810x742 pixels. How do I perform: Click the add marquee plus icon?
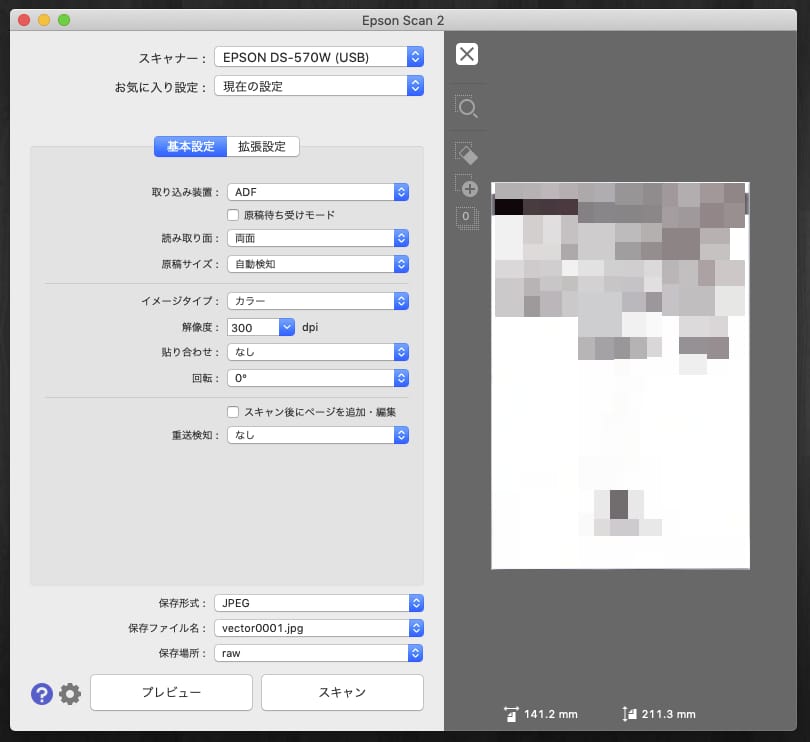[466, 186]
